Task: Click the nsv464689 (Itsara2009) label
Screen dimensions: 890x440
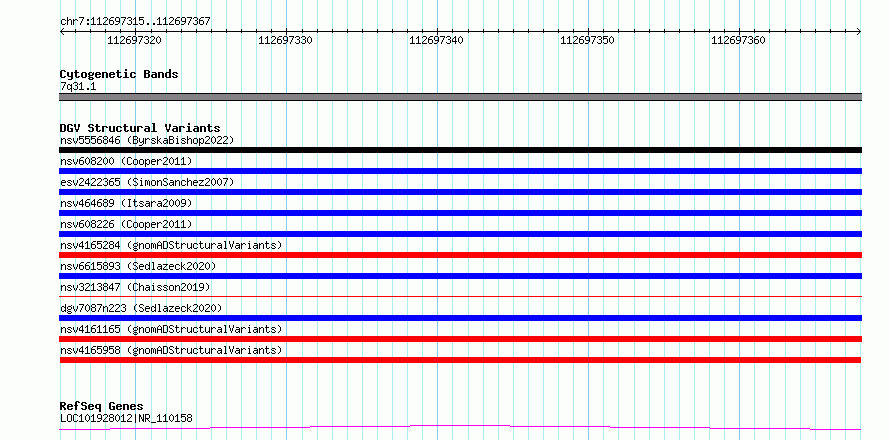Action: (126, 203)
